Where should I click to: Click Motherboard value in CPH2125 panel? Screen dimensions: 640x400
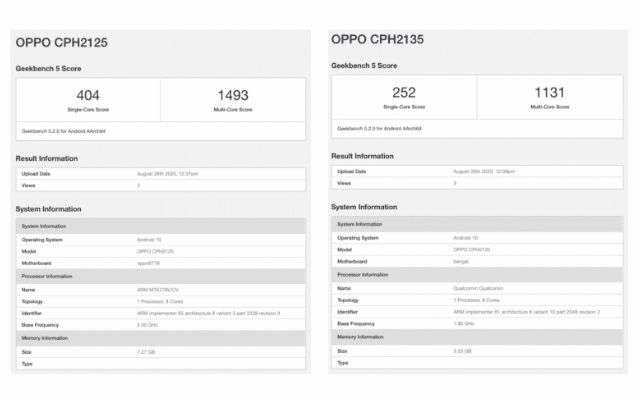click(148, 263)
